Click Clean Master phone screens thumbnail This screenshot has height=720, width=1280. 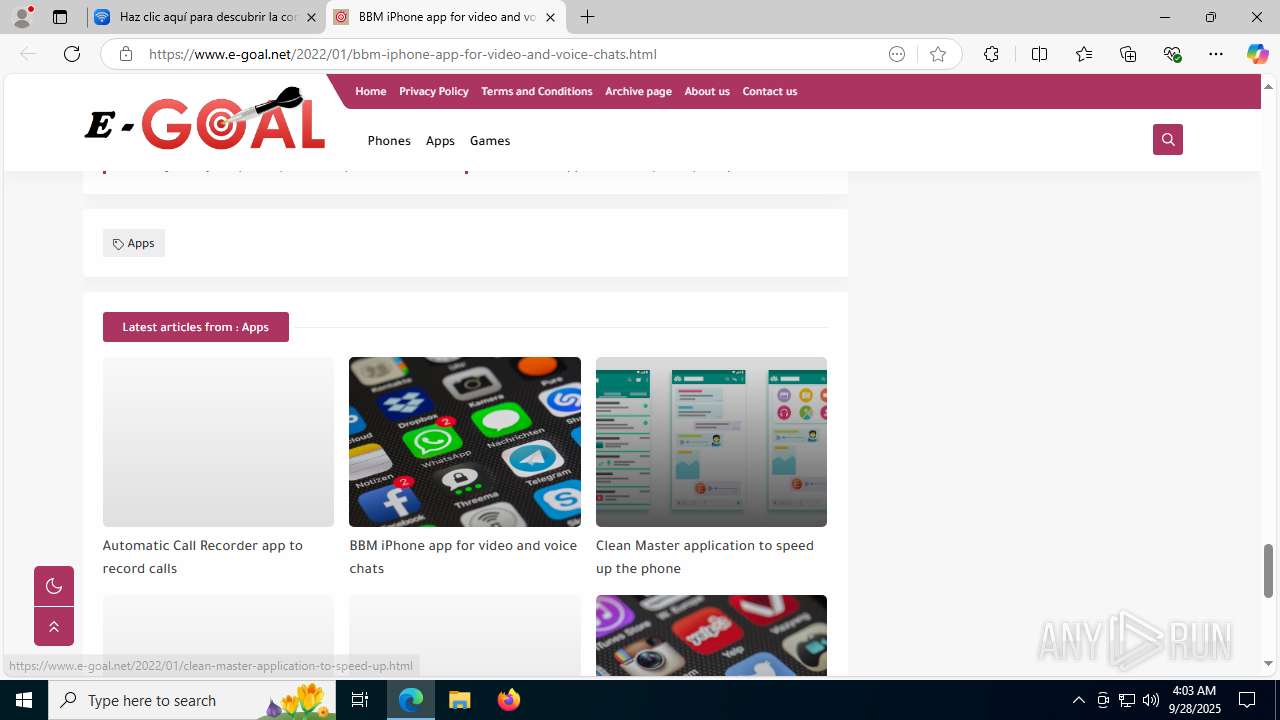coord(711,442)
